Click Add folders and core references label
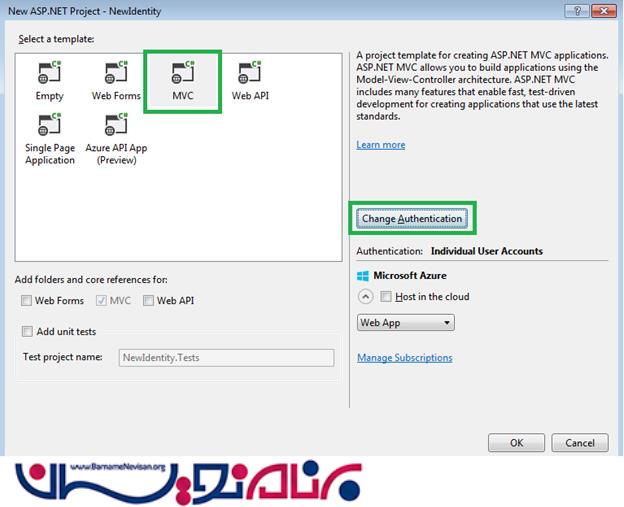This screenshot has height=507, width=624. coord(91,280)
